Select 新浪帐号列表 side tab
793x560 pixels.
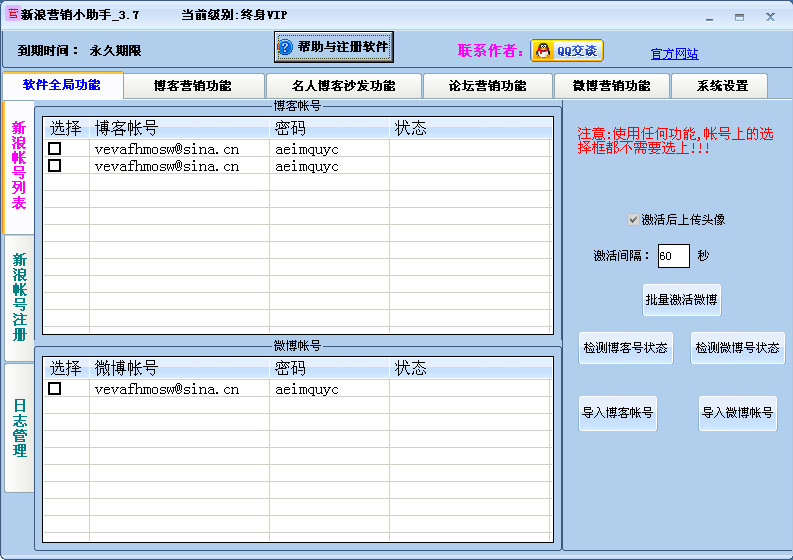coord(19,166)
